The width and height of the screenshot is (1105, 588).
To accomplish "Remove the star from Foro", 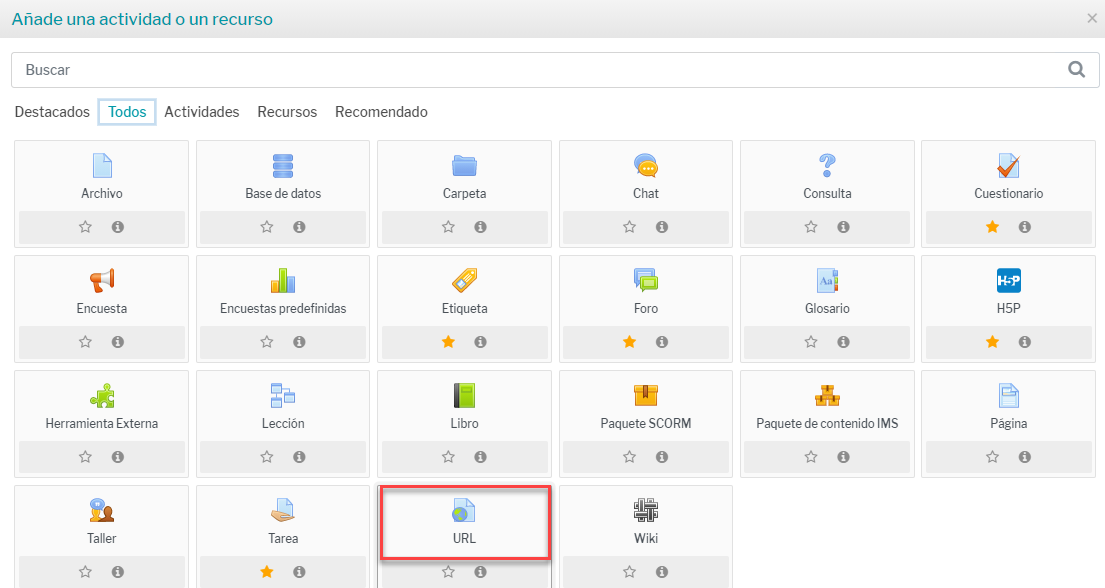I will (x=629, y=342).
